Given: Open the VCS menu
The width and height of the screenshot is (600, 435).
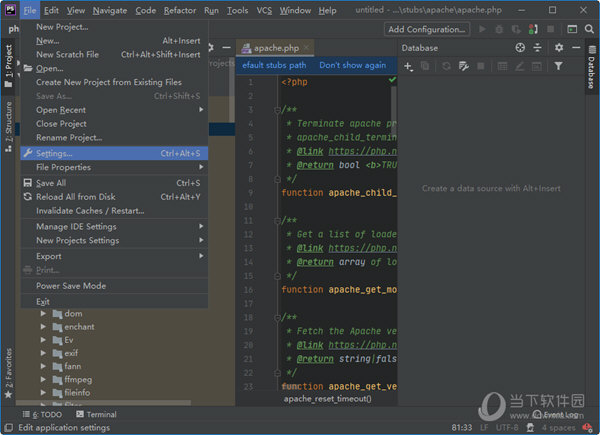Looking at the screenshot, I should pos(264,10).
